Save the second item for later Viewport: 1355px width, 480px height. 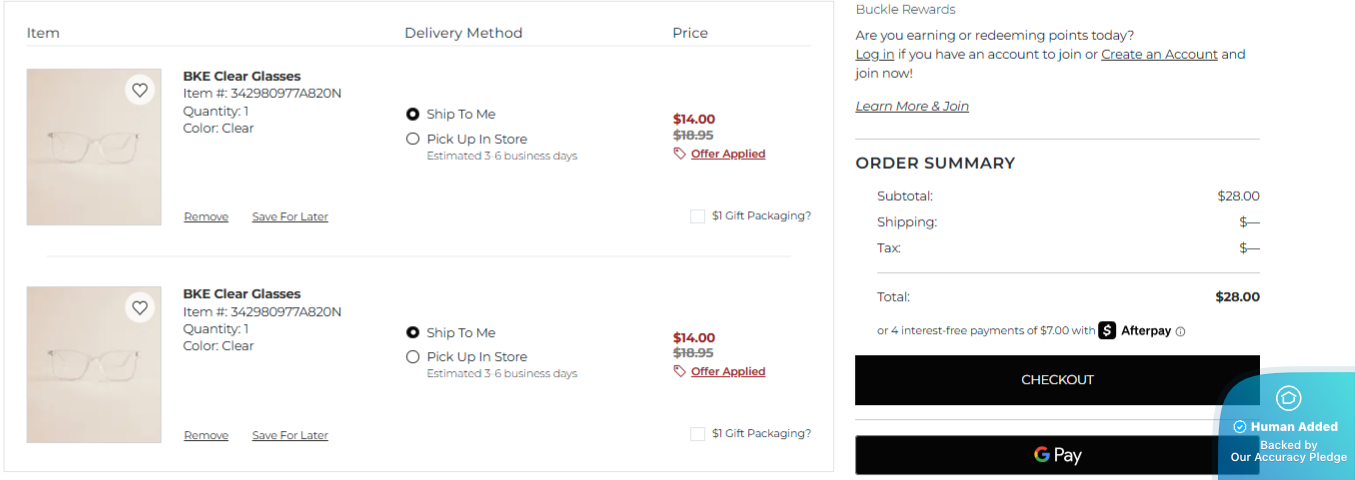pos(290,435)
